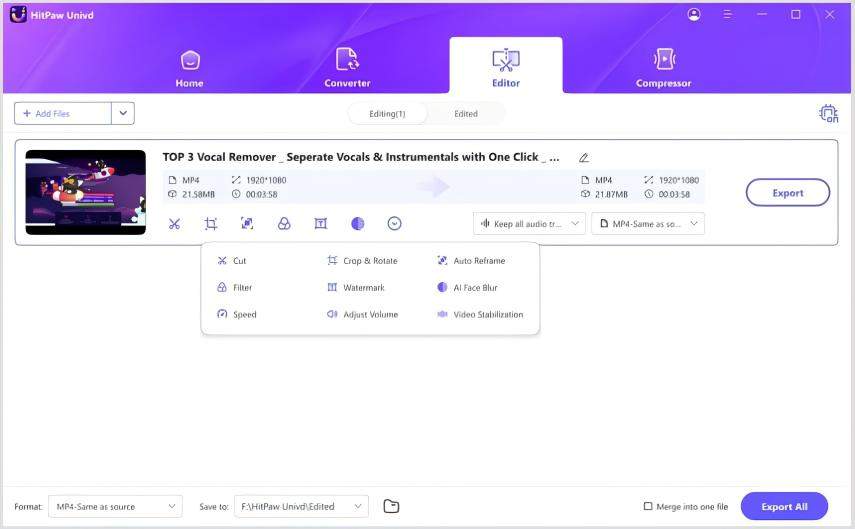Click the AI Face Blur toolbar icon
The height and width of the screenshot is (529, 855).
[358, 224]
